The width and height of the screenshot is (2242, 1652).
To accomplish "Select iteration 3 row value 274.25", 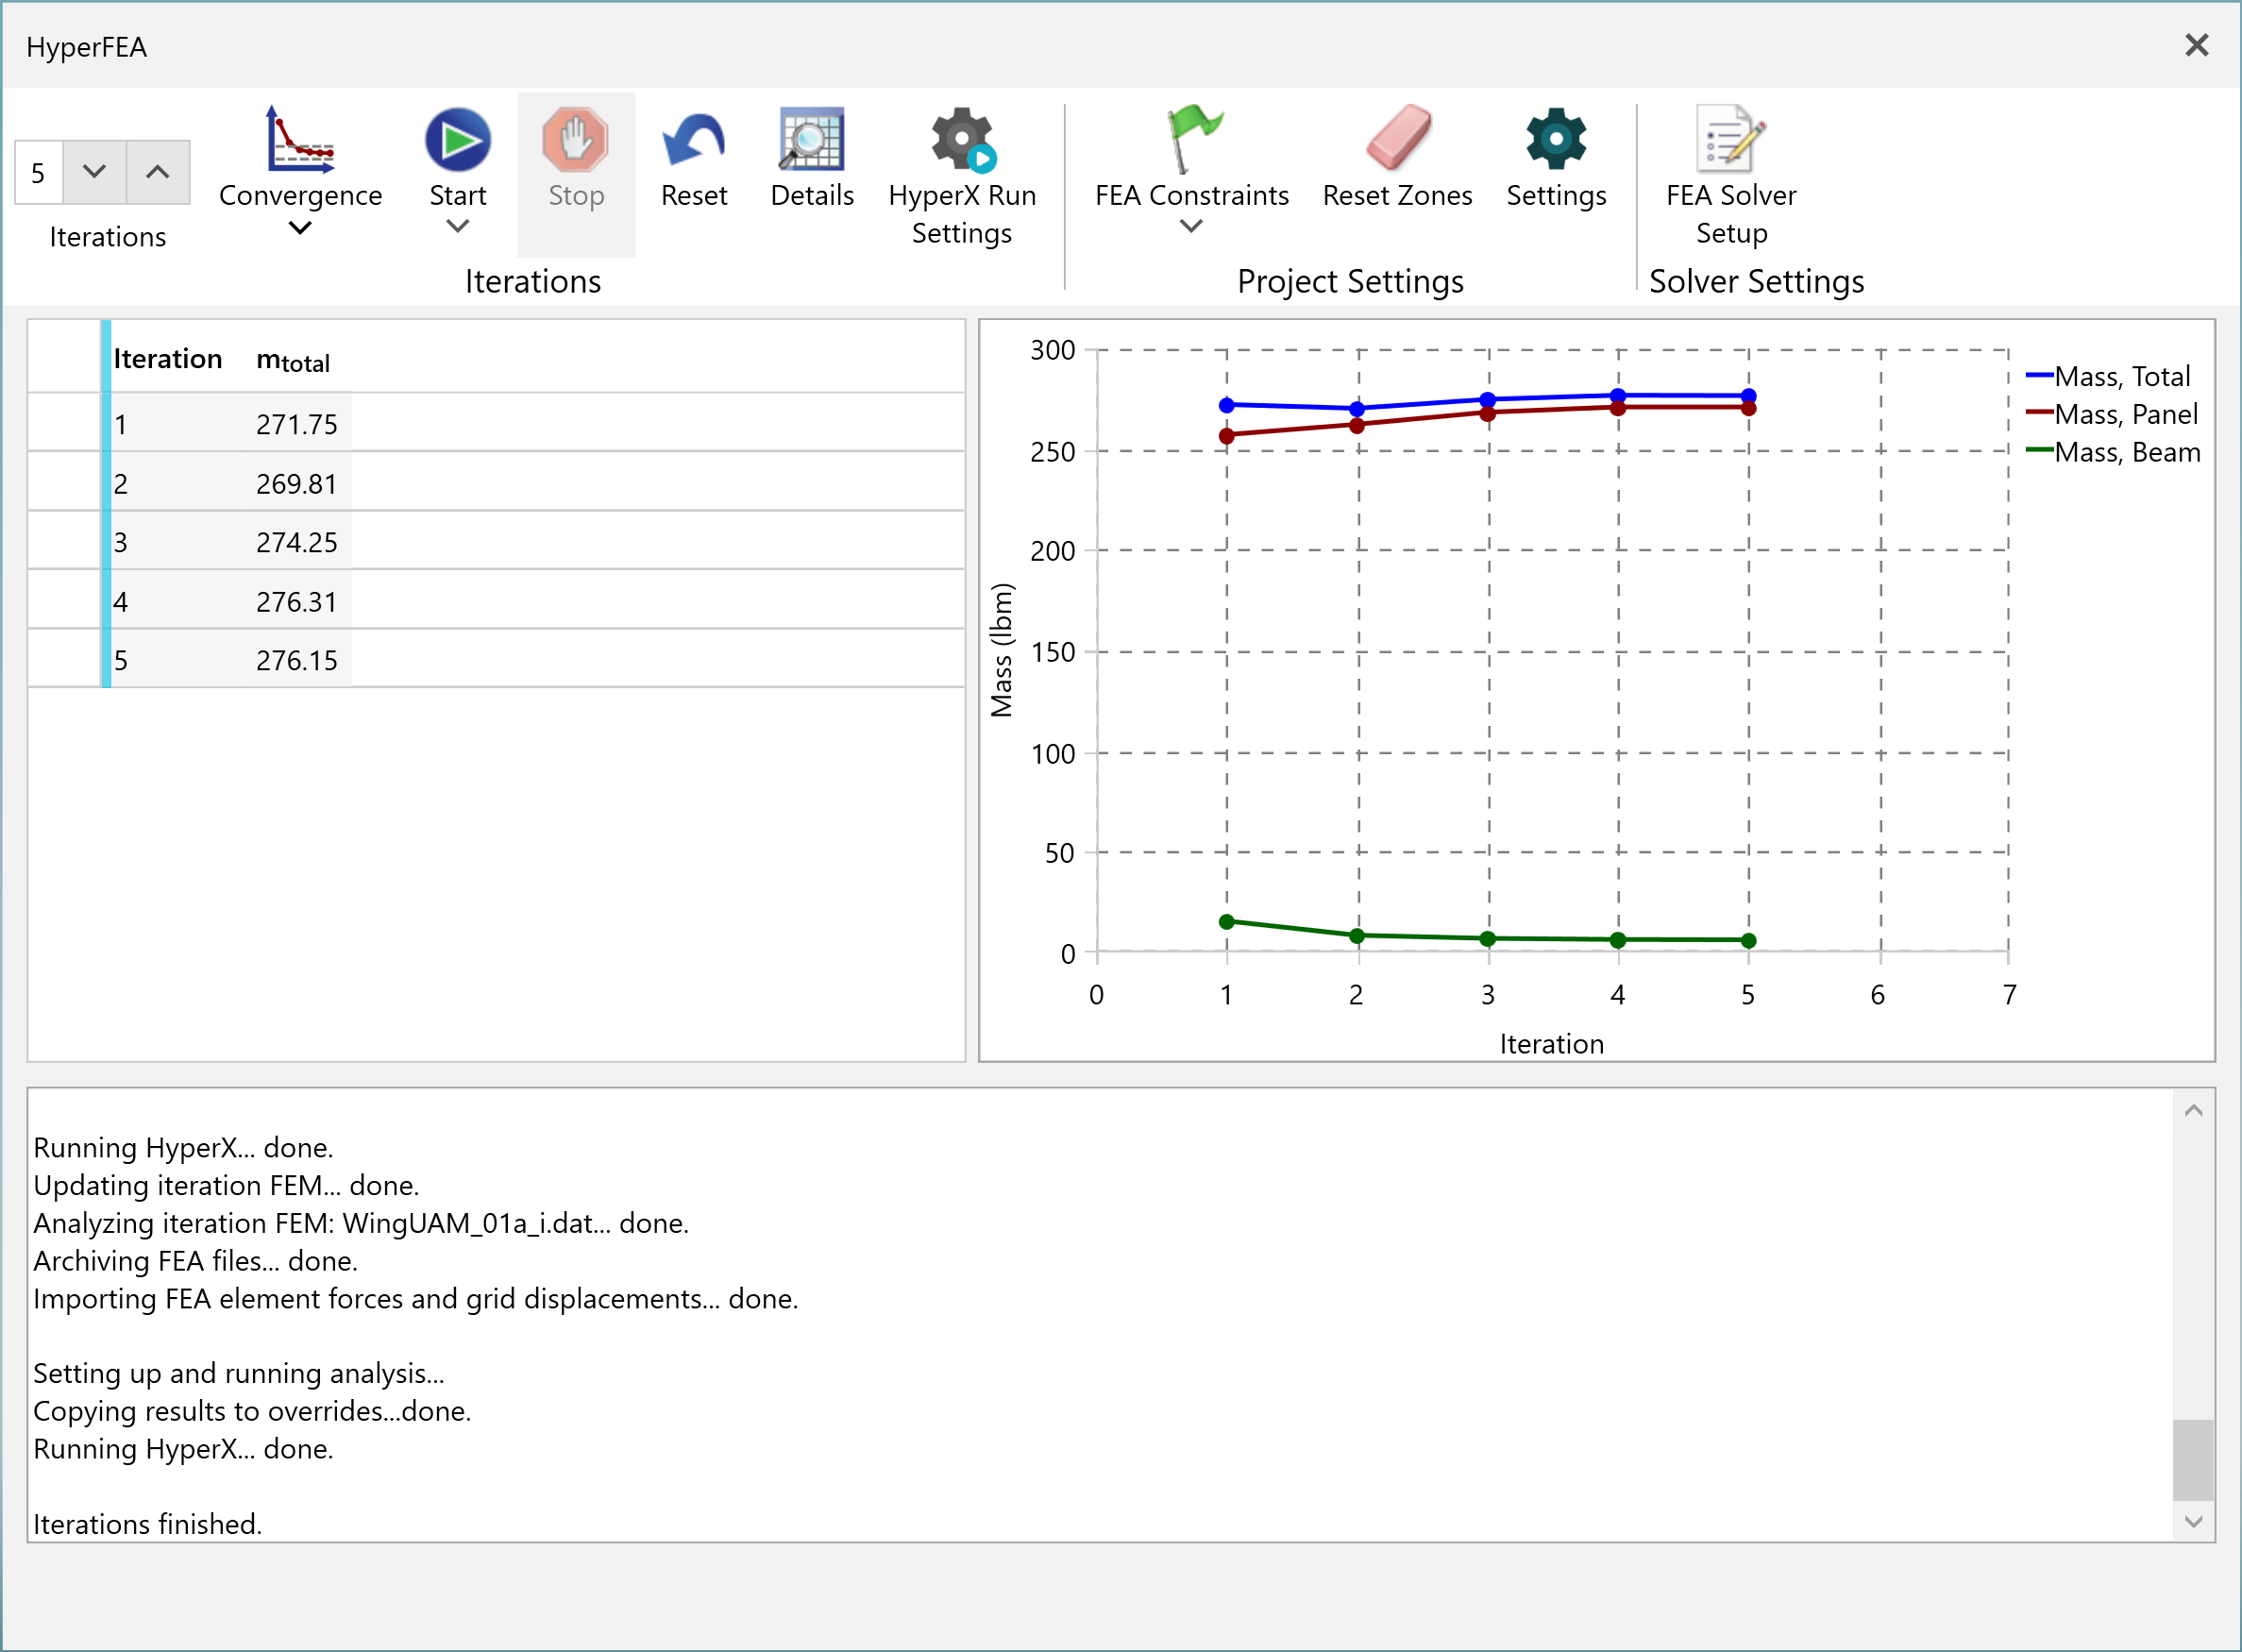I will point(296,542).
